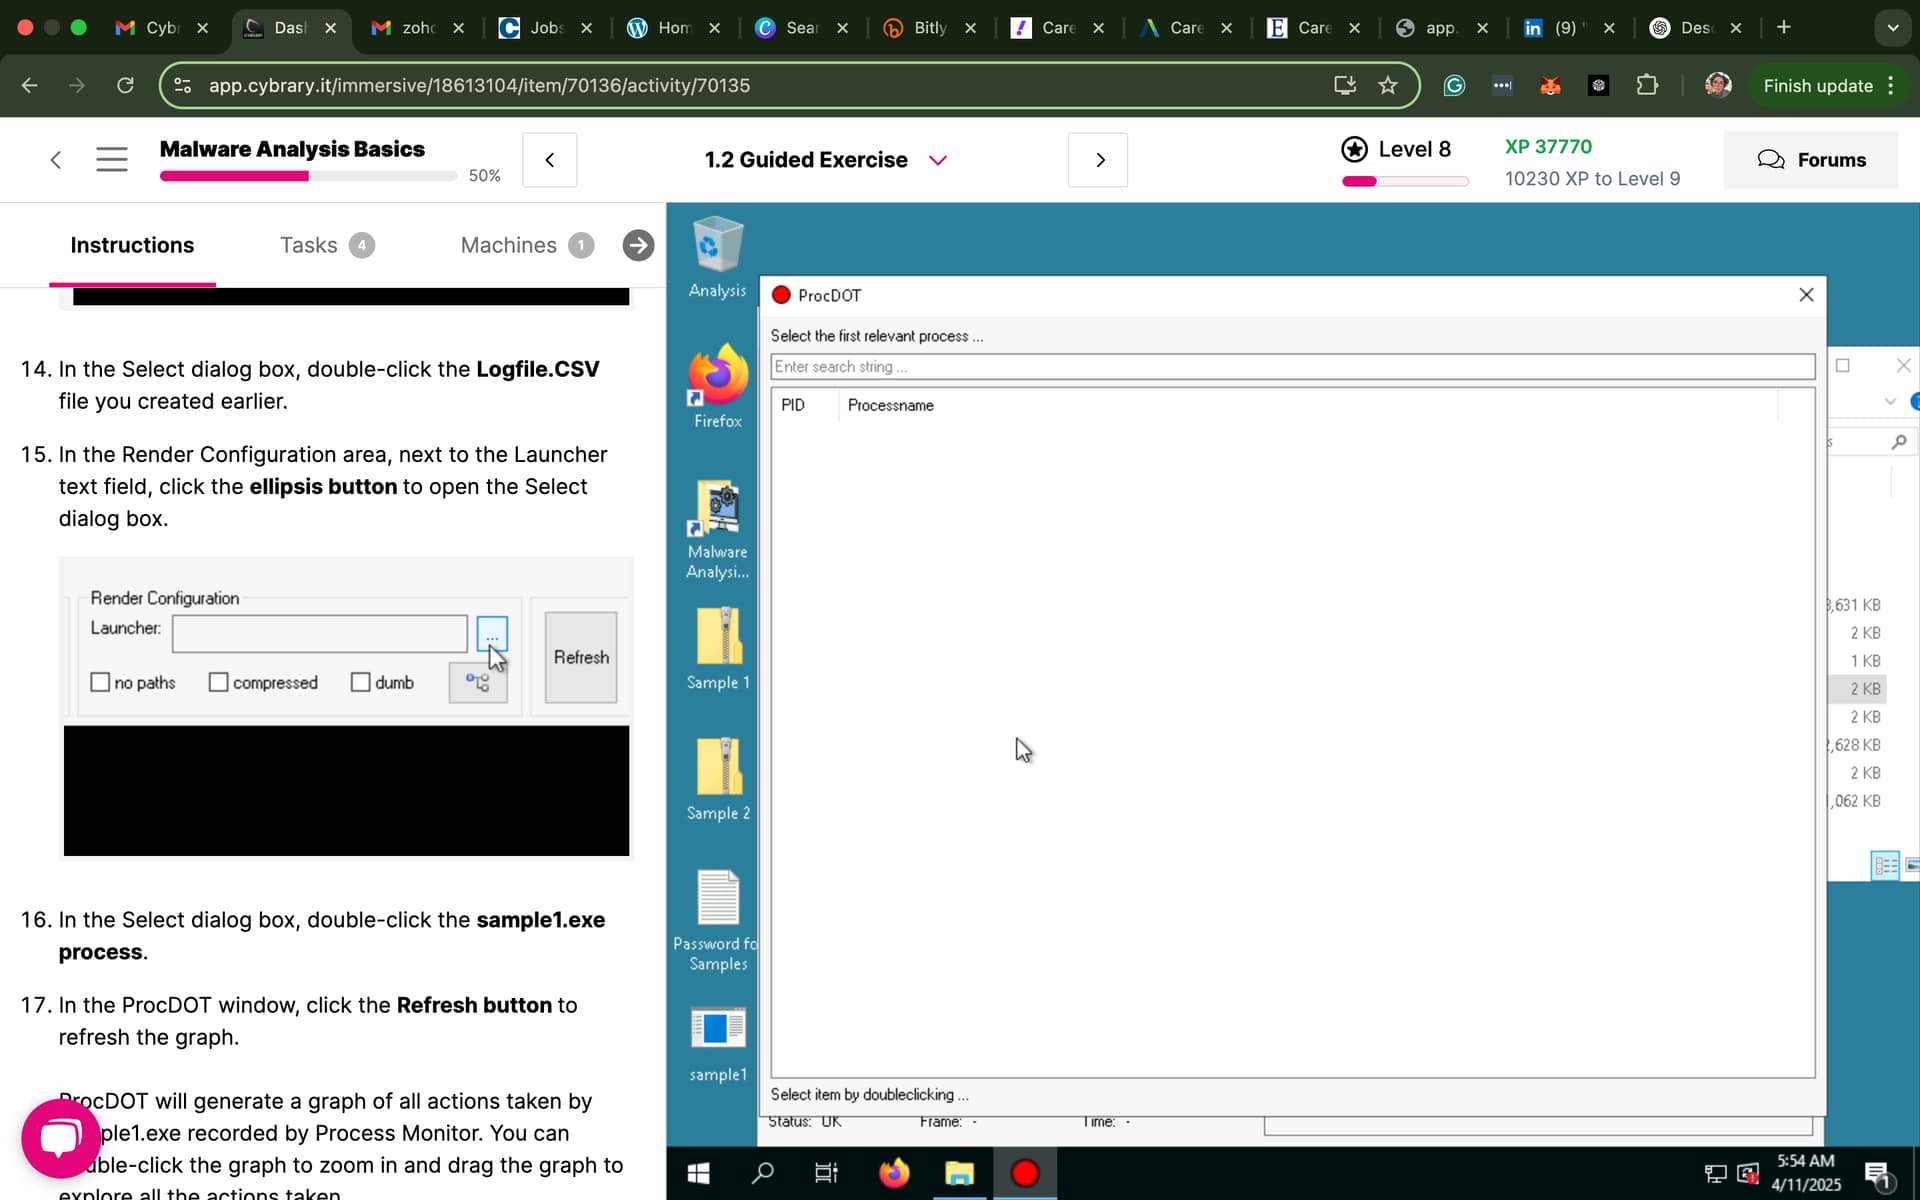Open the Windows Start menu

point(699,1173)
